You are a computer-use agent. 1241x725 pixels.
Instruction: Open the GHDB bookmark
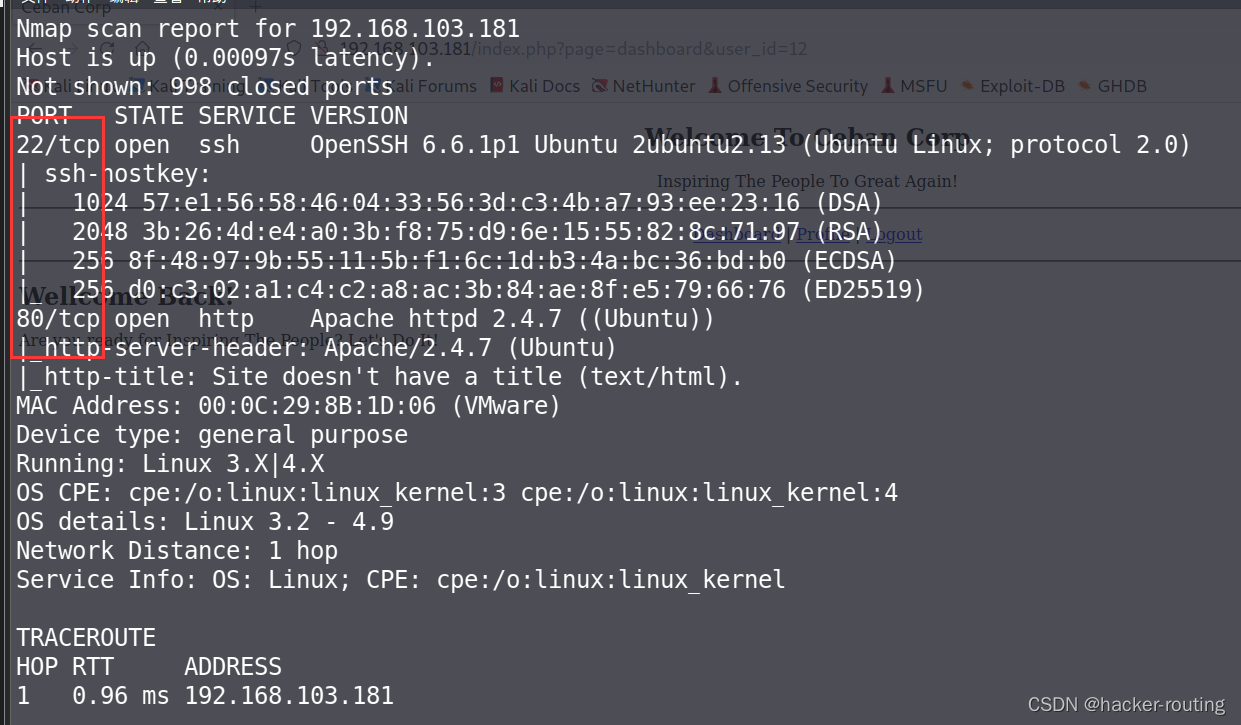point(1121,86)
